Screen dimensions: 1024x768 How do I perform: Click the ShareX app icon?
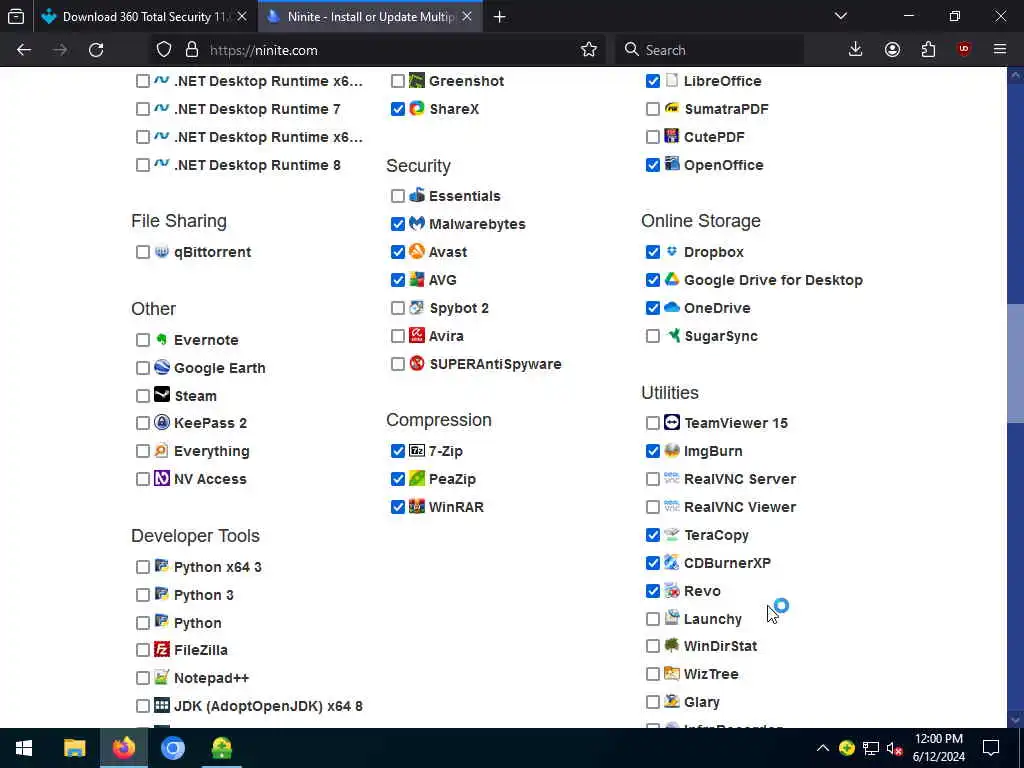click(417, 108)
